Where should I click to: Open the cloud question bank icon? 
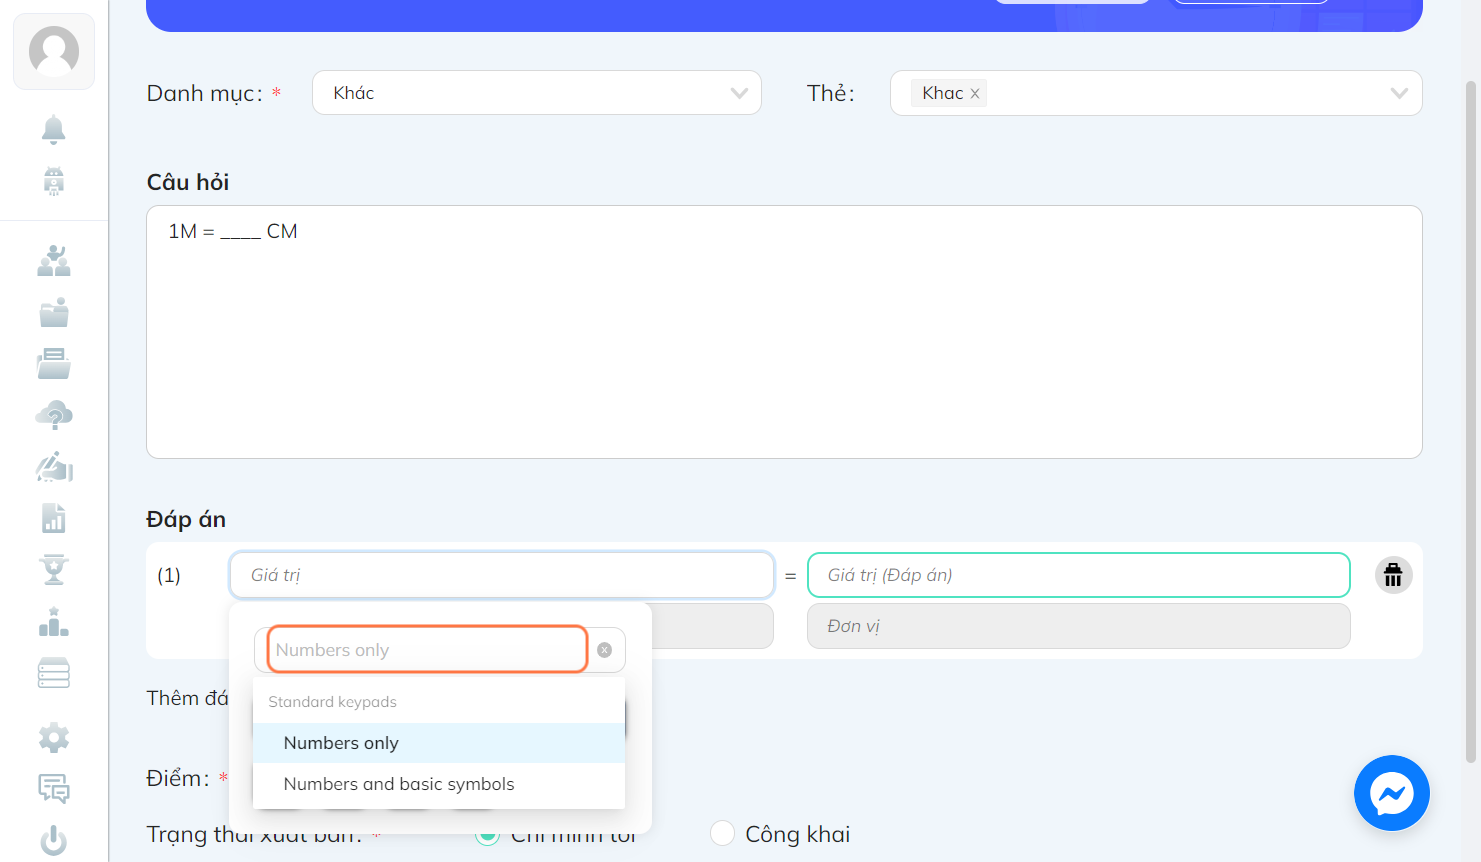(54, 415)
